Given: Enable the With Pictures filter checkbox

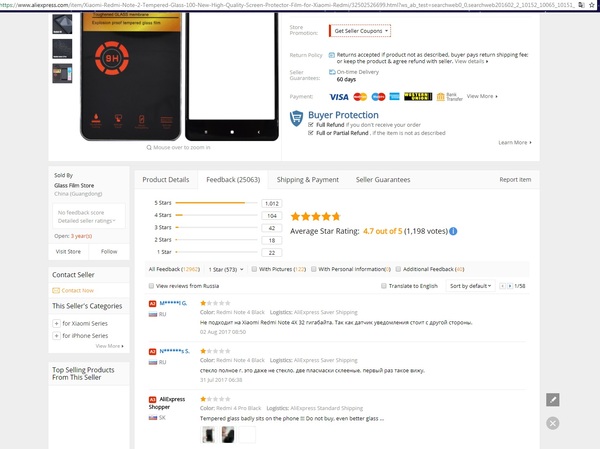Looking at the screenshot, I should (254, 269).
